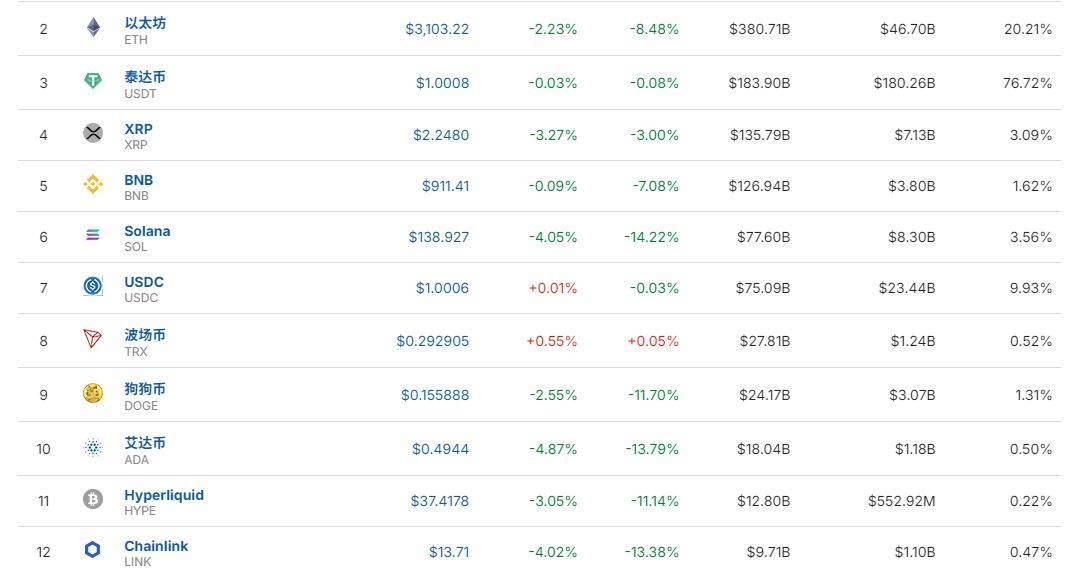Click the XRP market cap $135.79B
1092x577 pixels.
(759, 135)
